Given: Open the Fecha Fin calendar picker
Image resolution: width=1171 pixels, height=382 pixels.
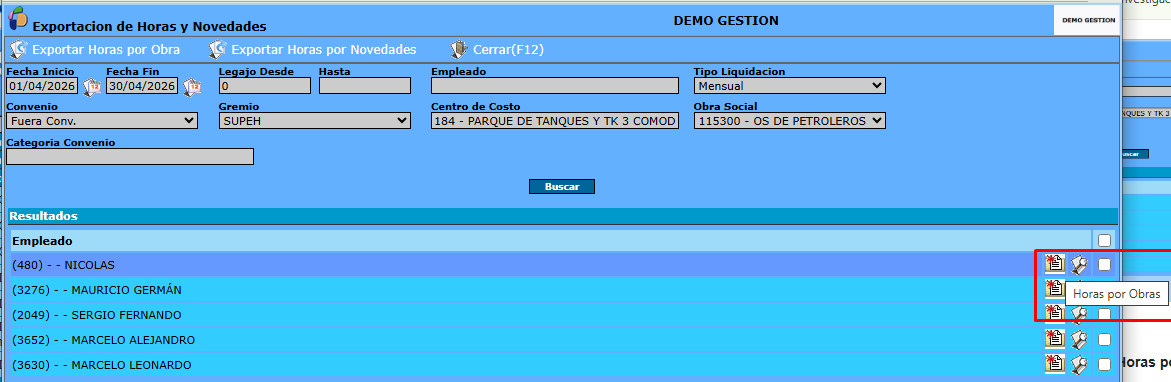Looking at the screenshot, I should [192, 87].
